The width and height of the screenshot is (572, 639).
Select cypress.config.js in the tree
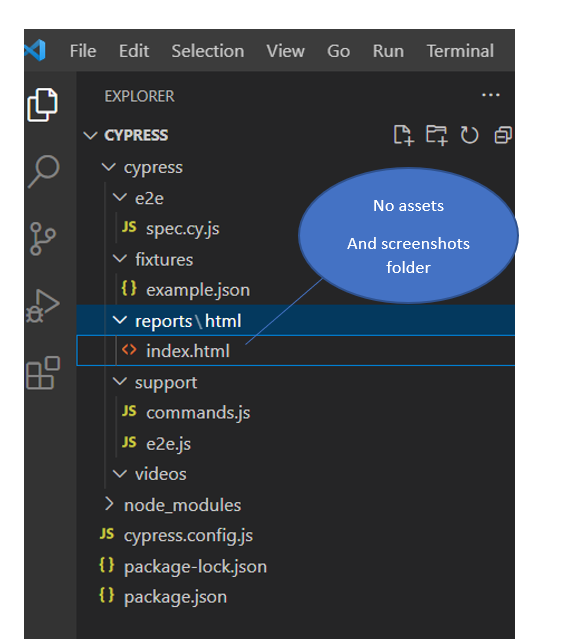click(188, 535)
